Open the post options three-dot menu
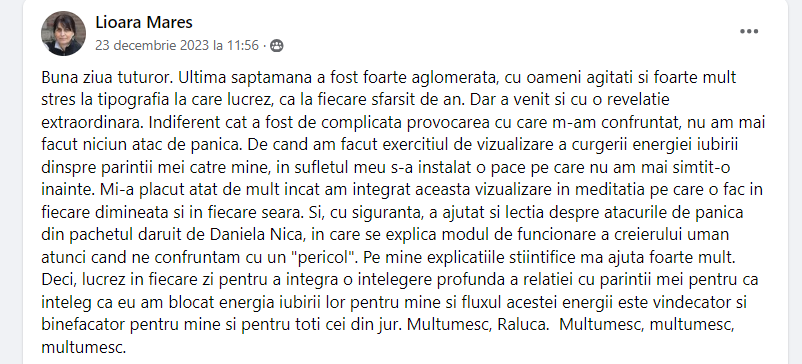The width and height of the screenshot is (802, 364). tap(749, 31)
